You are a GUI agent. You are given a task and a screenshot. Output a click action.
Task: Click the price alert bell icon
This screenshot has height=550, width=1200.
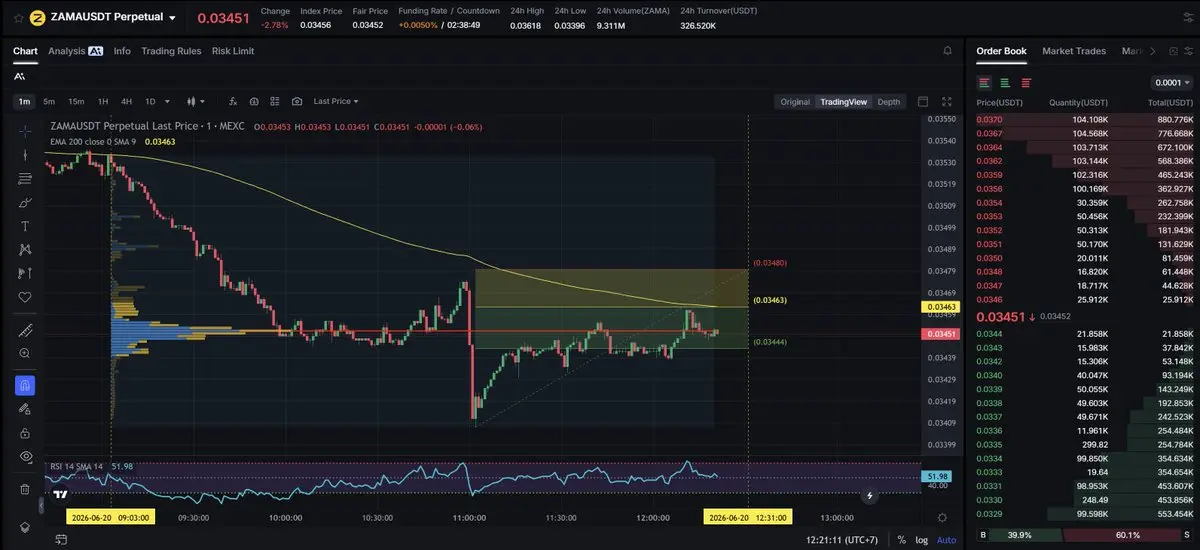click(948, 51)
